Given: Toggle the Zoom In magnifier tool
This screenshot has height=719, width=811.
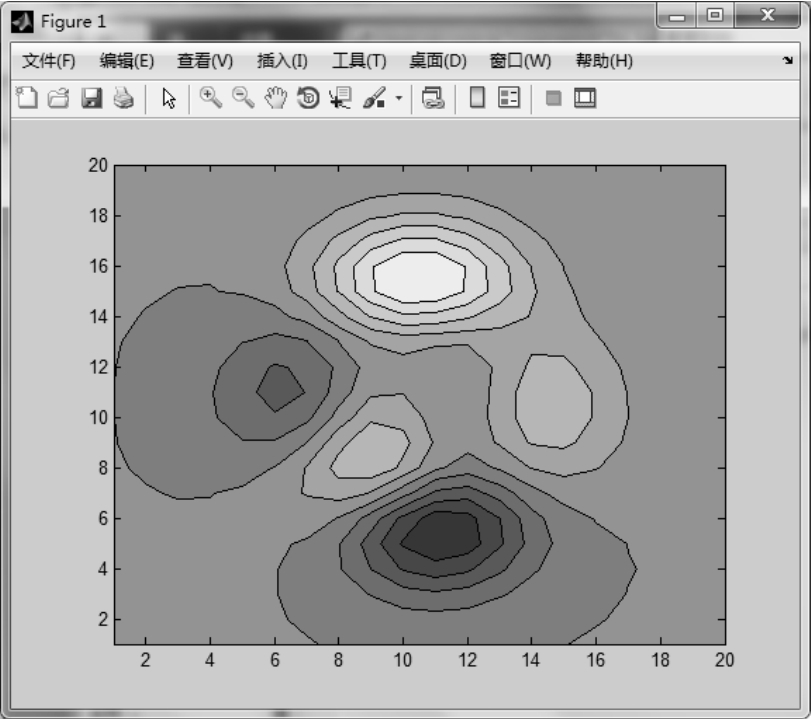Looking at the screenshot, I should [x=210, y=98].
